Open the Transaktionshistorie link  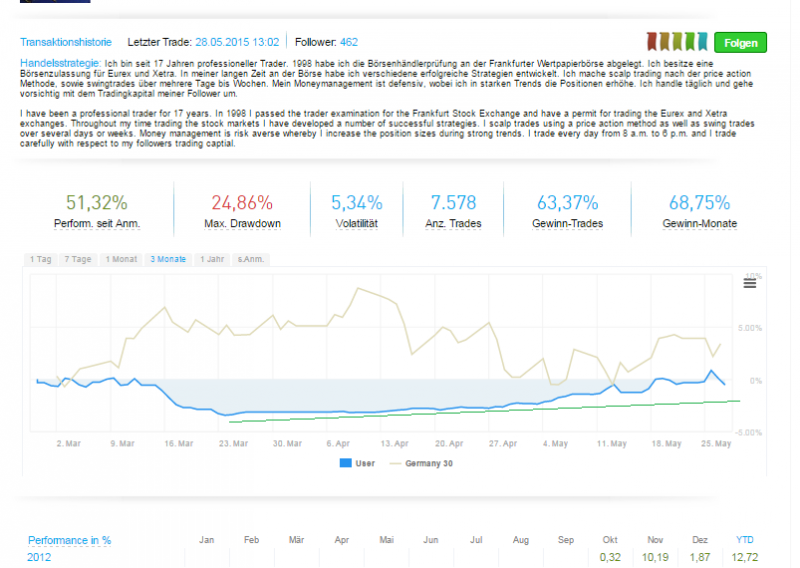[x=66, y=42]
